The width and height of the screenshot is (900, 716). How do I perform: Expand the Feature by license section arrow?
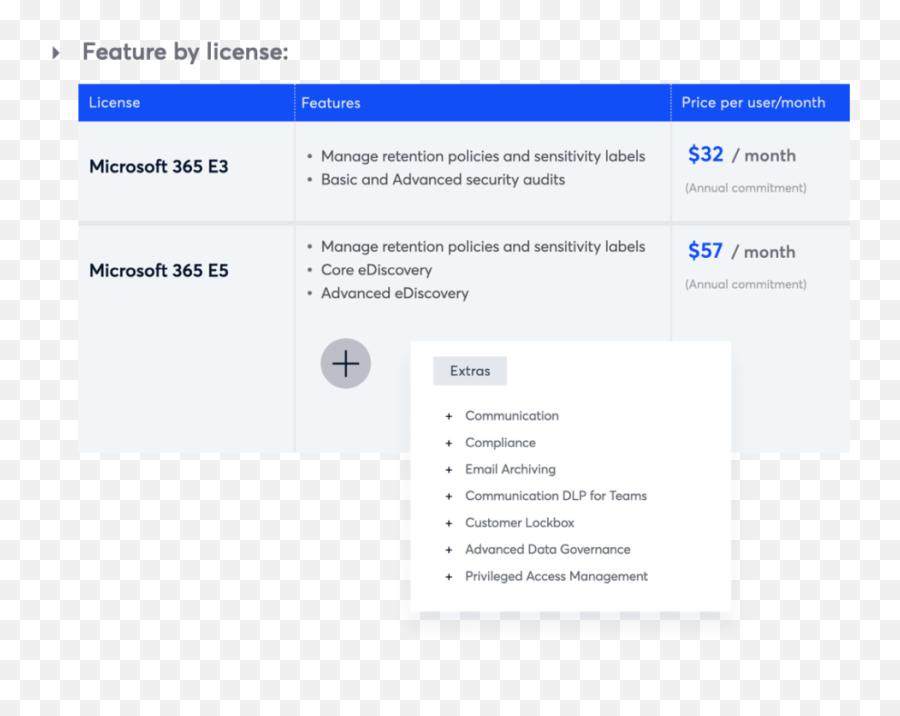pos(54,51)
